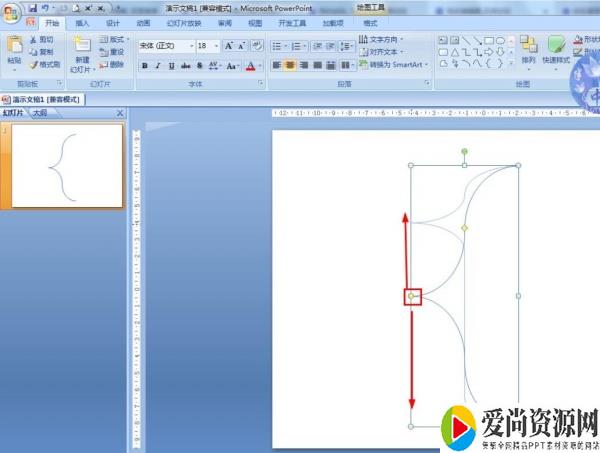This screenshot has width=600, height=453.
Task: Open the Format (格式) ribbon tab
Action: point(371,22)
